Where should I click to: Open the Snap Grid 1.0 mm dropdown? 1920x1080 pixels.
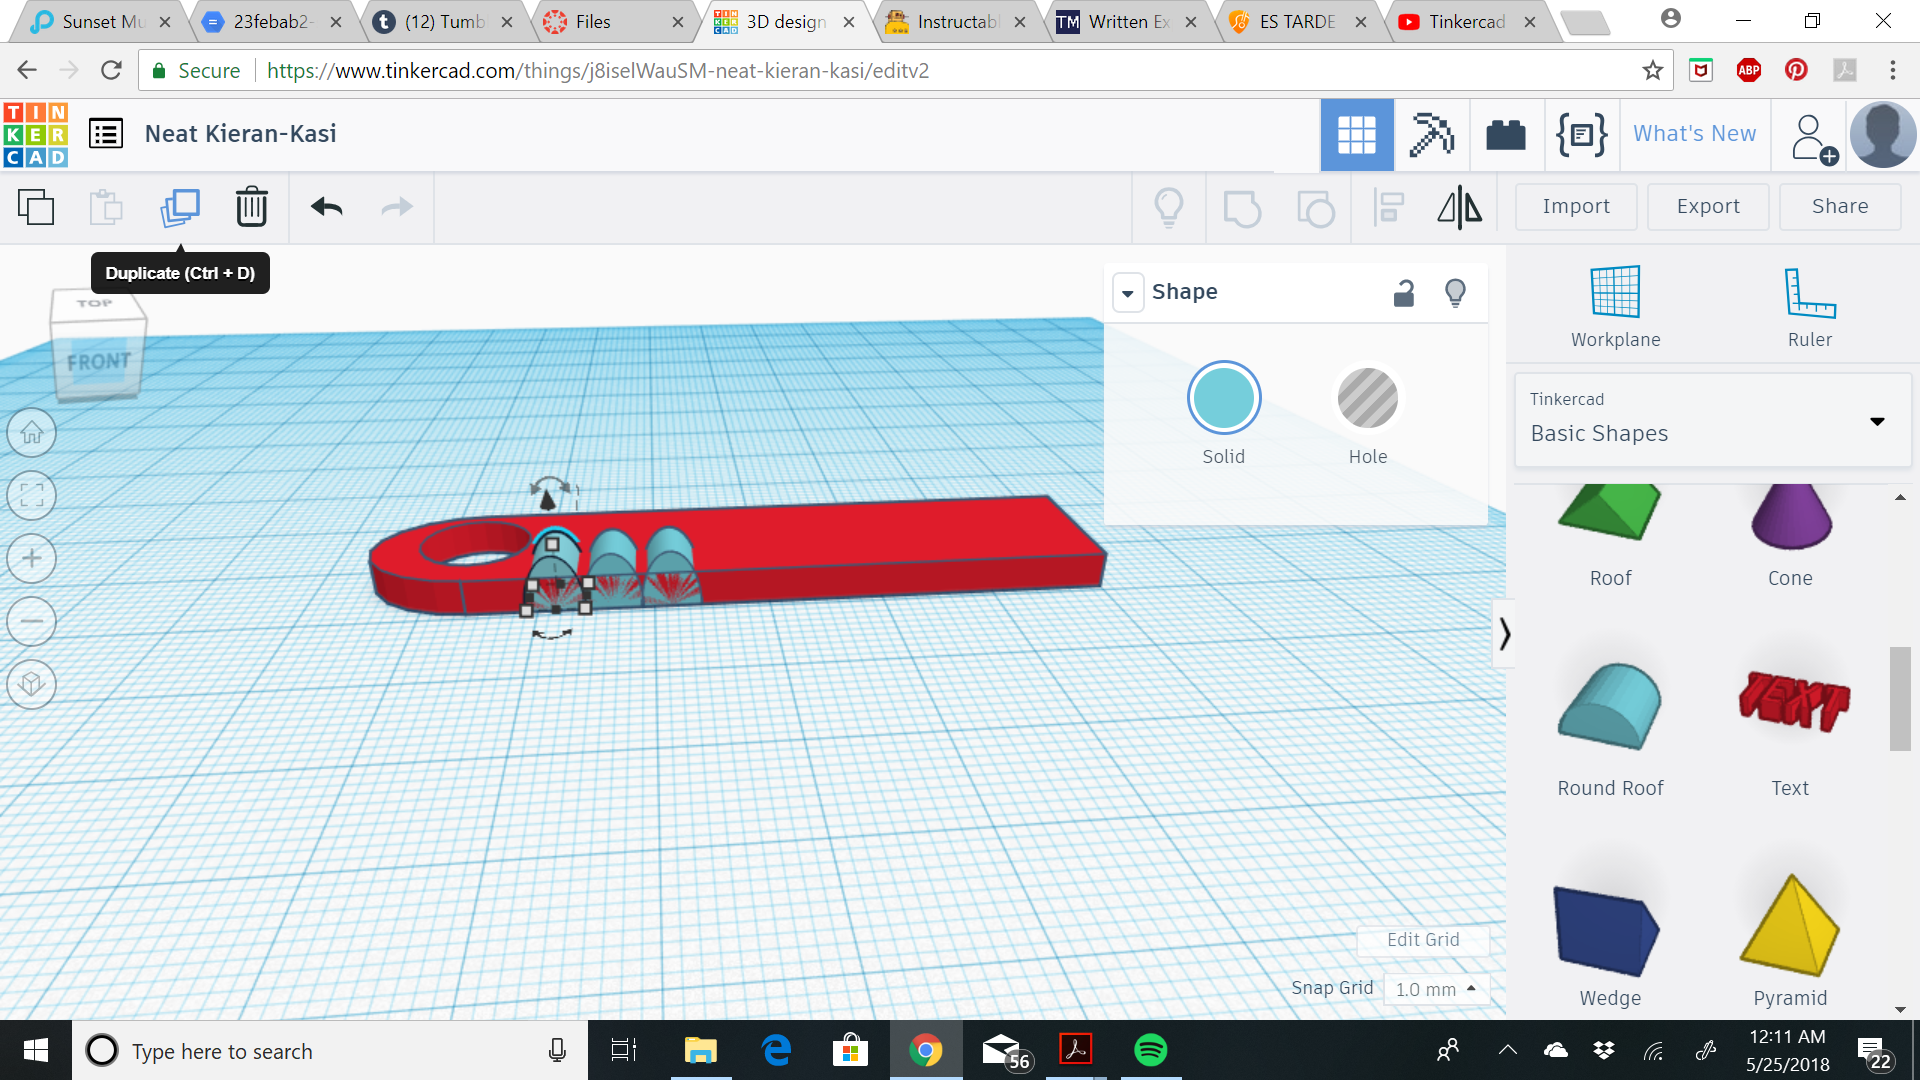(x=1436, y=989)
